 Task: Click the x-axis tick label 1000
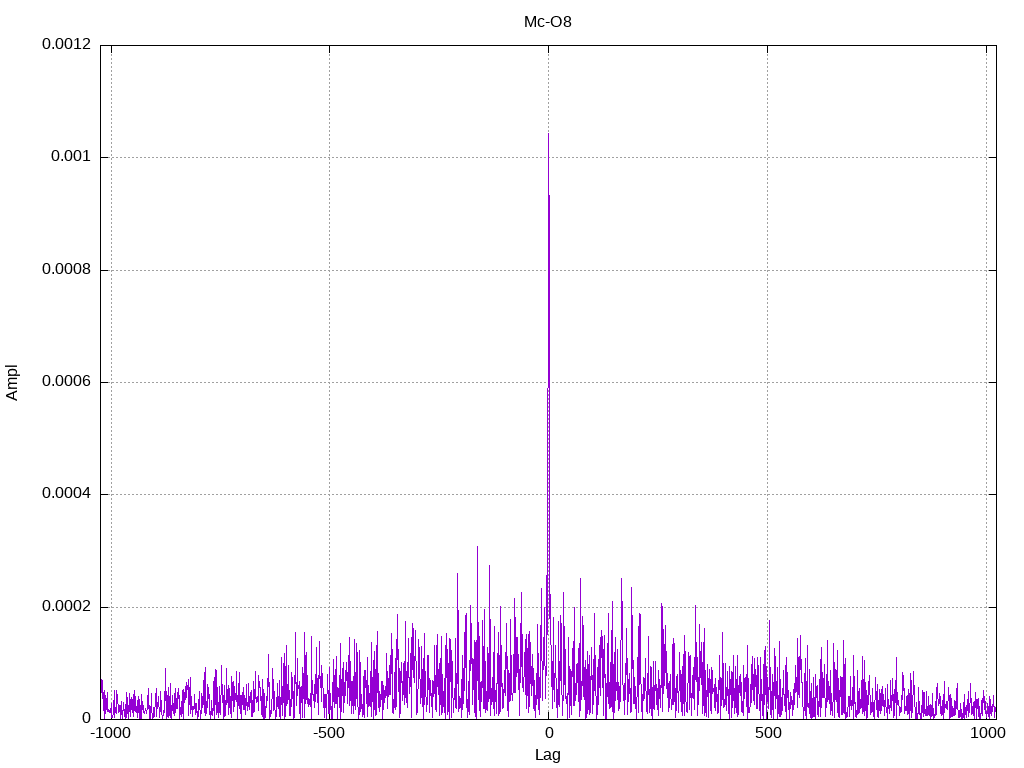point(987,733)
